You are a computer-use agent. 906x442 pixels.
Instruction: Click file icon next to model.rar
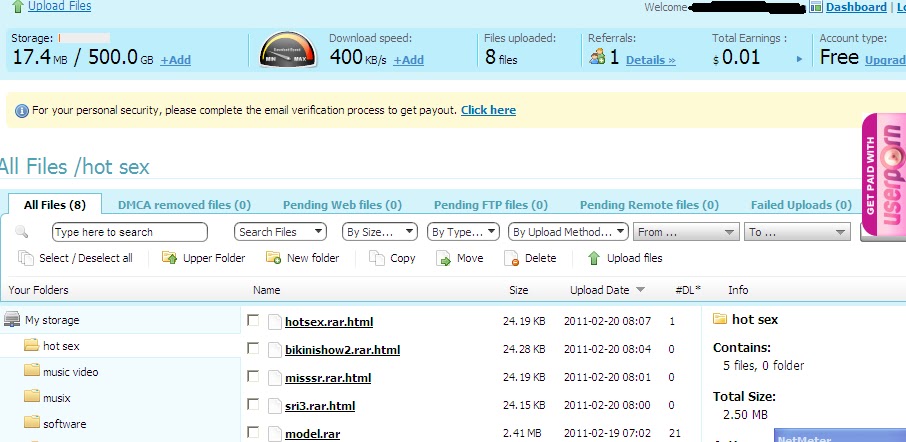point(274,433)
